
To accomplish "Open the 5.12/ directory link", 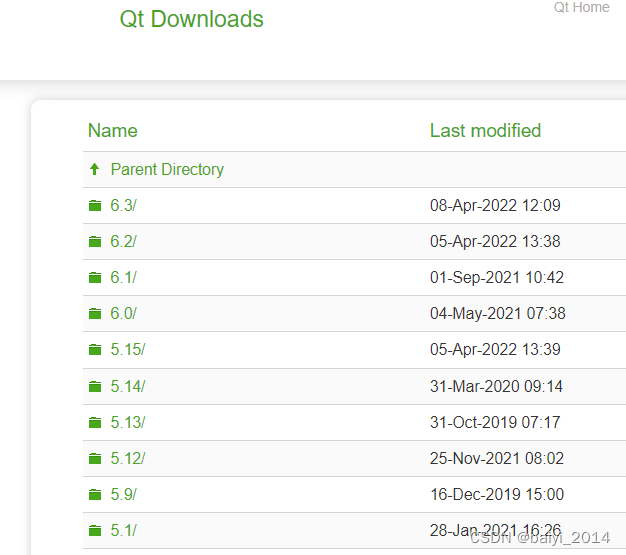I will coord(128,458).
